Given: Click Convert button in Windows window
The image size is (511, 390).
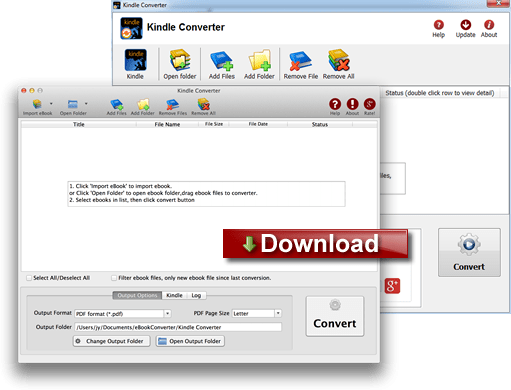Looking at the screenshot, I should click(x=469, y=252).
